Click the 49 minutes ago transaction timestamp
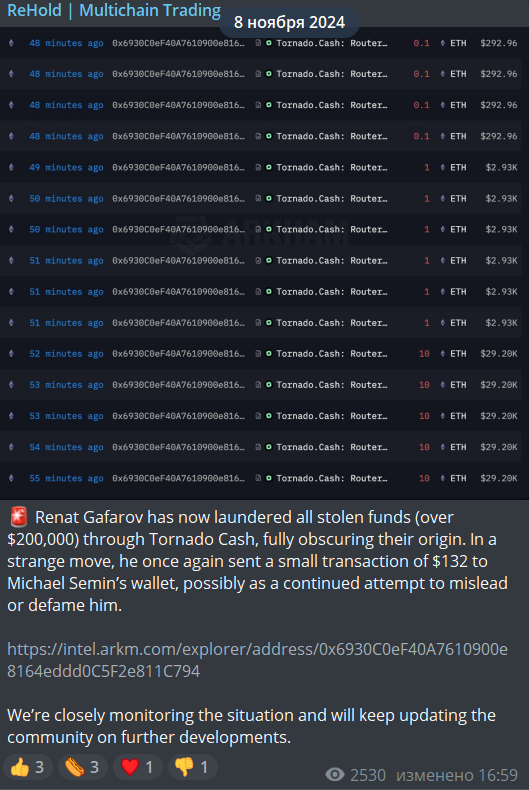The height and width of the screenshot is (790, 529). tap(66, 167)
